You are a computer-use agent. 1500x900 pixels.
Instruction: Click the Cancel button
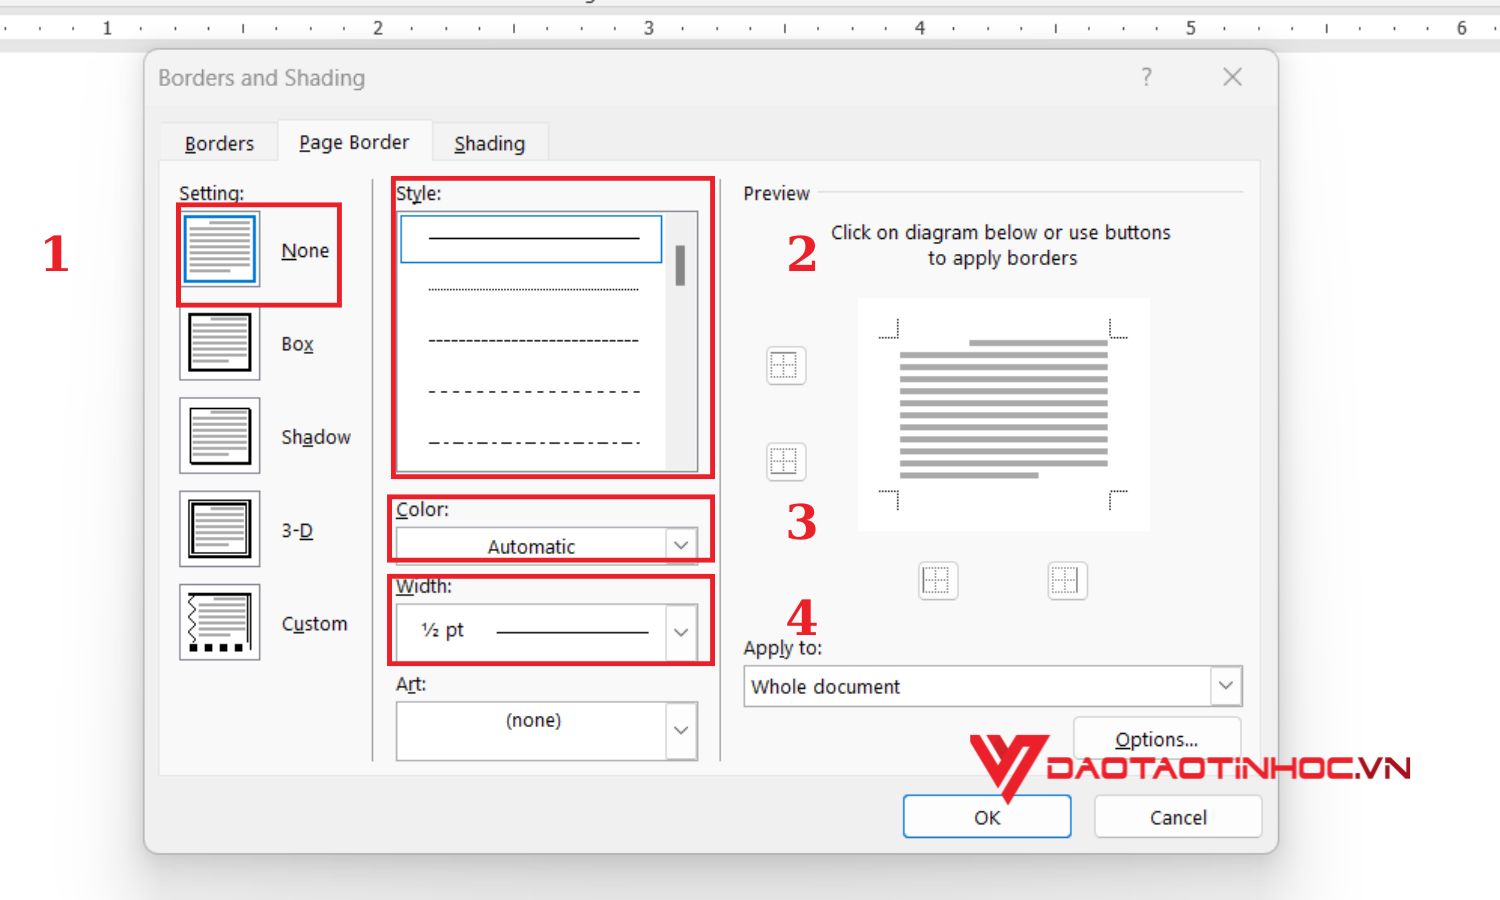tap(1178, 817)
